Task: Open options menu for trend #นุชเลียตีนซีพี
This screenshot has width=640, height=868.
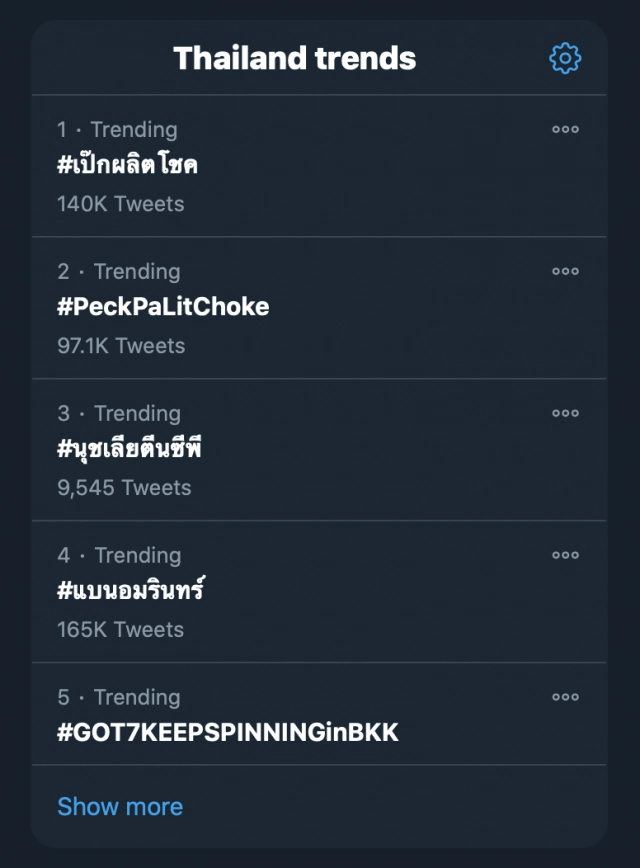Action: (565, 413)
